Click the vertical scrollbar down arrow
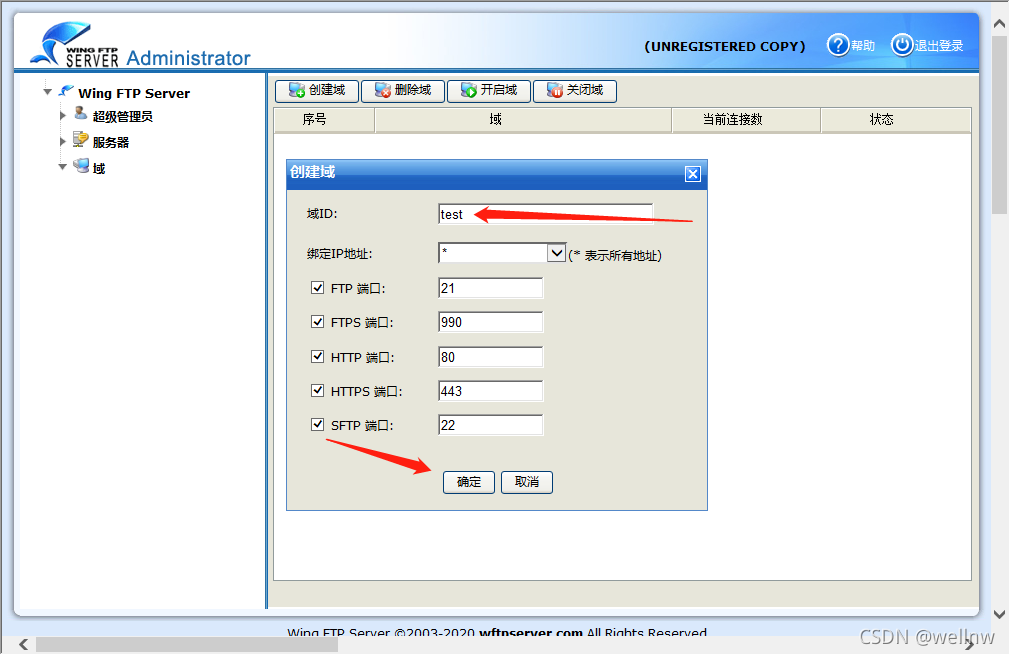 999,614
